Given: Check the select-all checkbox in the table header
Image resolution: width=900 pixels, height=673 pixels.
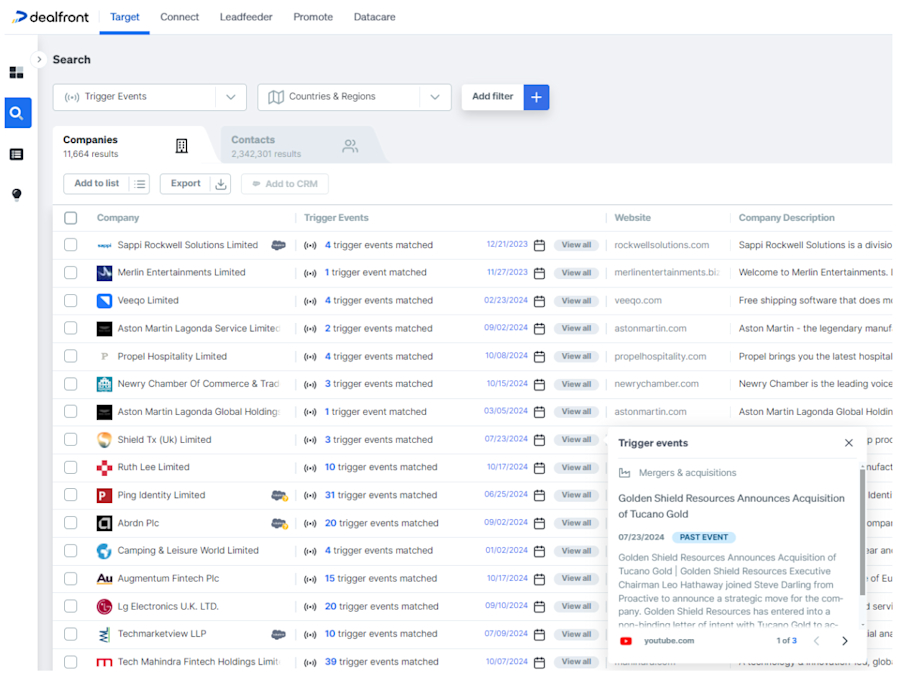Looking at the screenshot, I should (x=69, y=217).
